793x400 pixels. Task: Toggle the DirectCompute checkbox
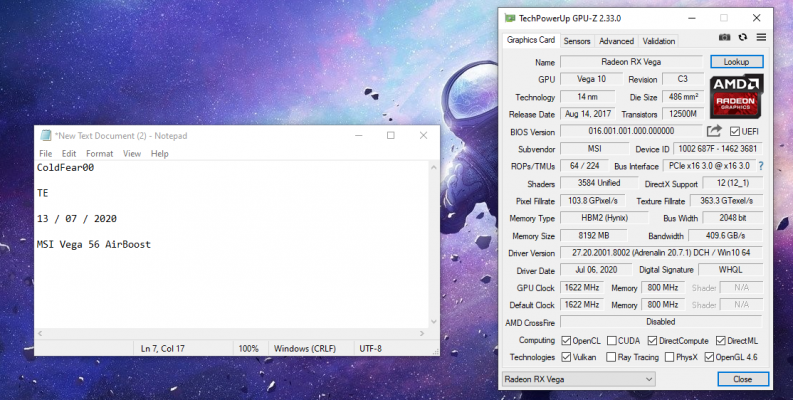(x=652, y=341)
